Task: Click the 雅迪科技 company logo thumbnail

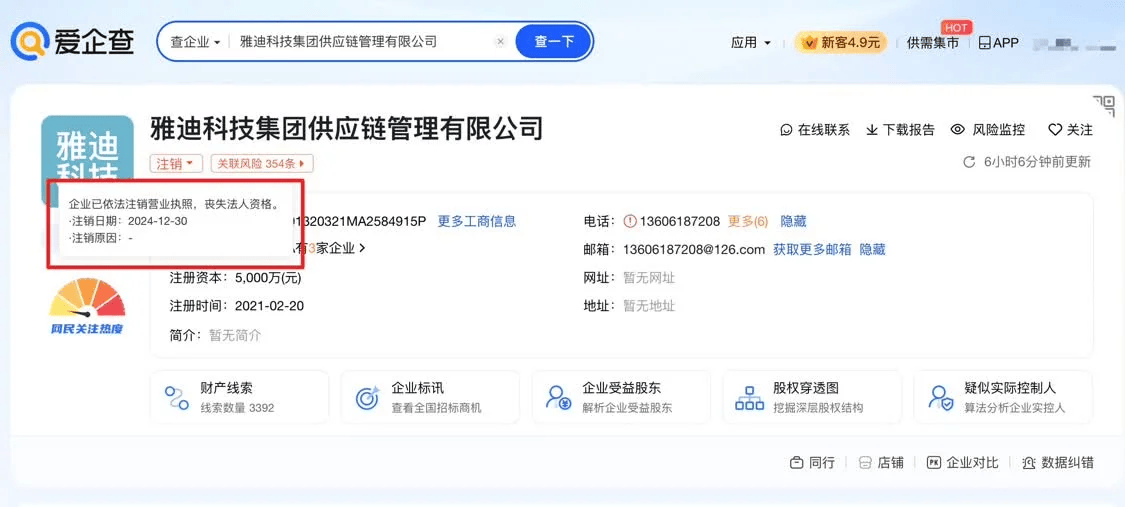Action: coord(88,147)
